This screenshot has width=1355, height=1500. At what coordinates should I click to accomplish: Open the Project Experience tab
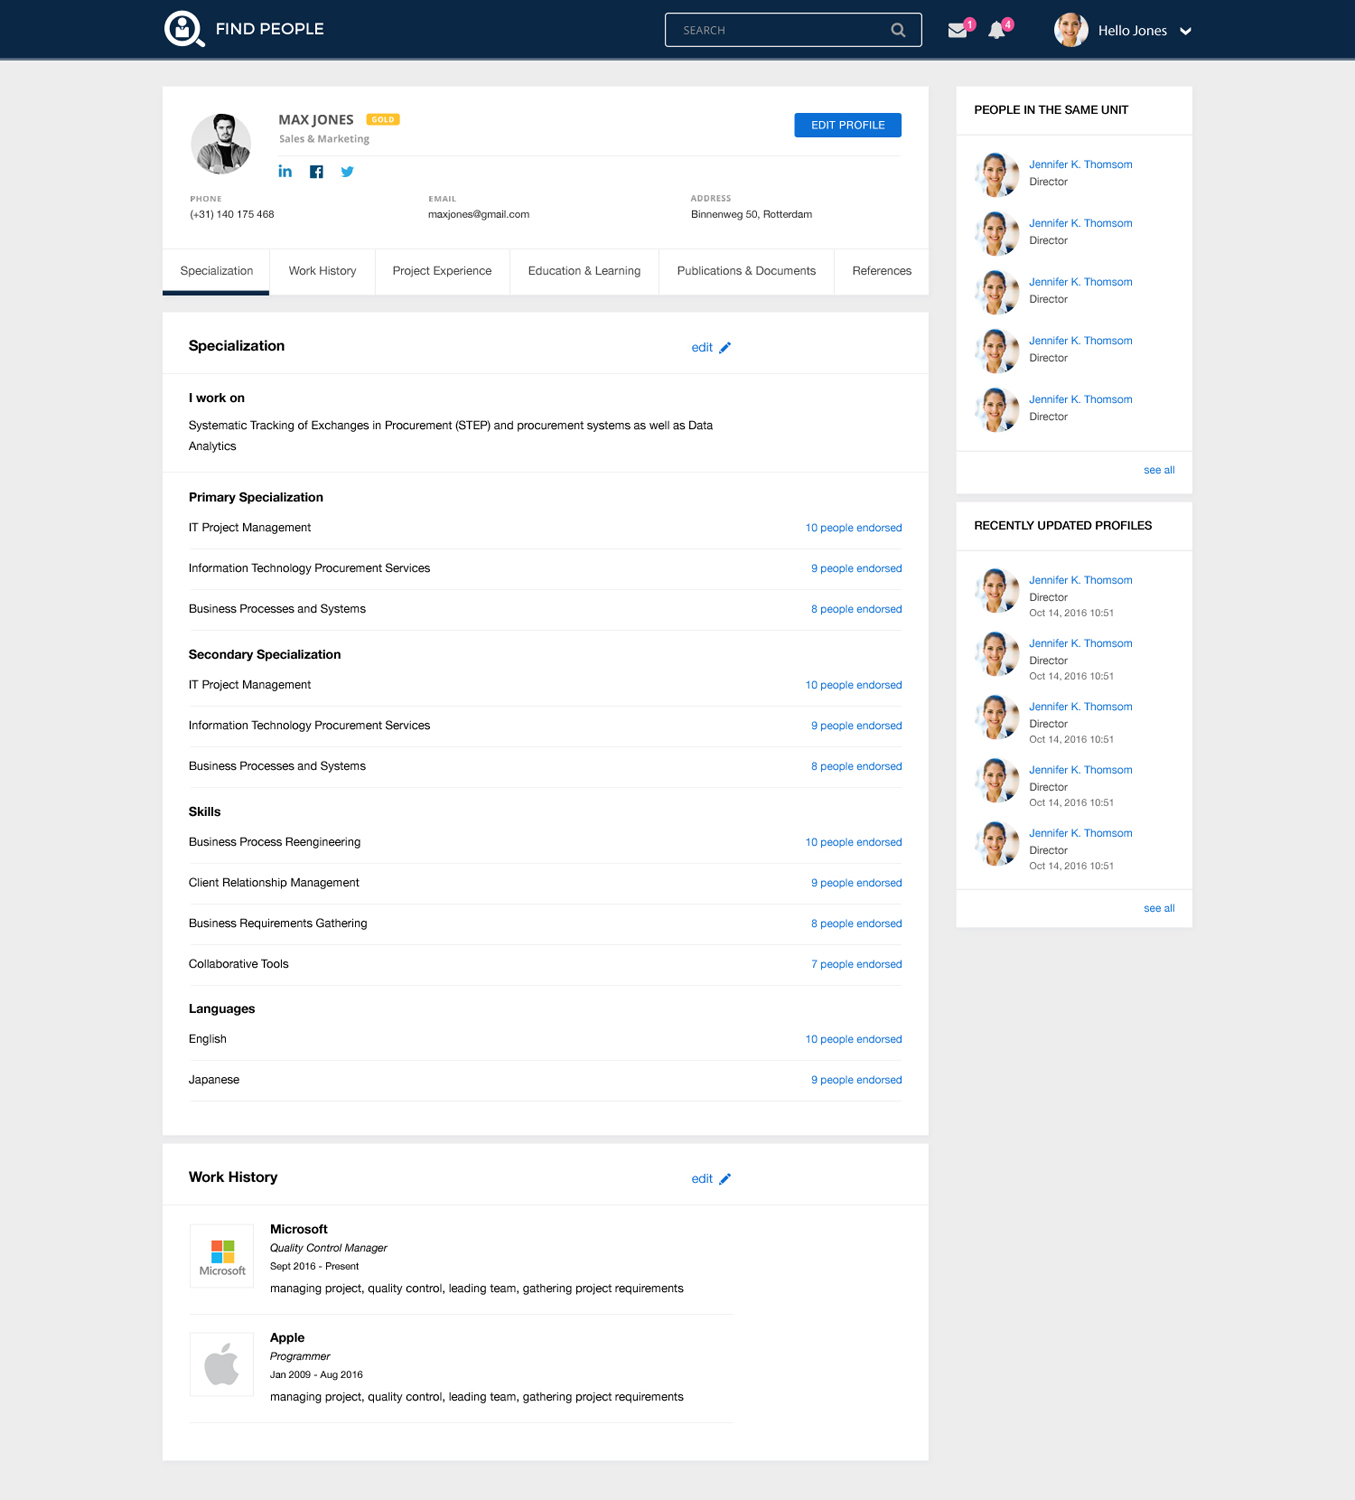pyautogui.click(x=442, y=271)
